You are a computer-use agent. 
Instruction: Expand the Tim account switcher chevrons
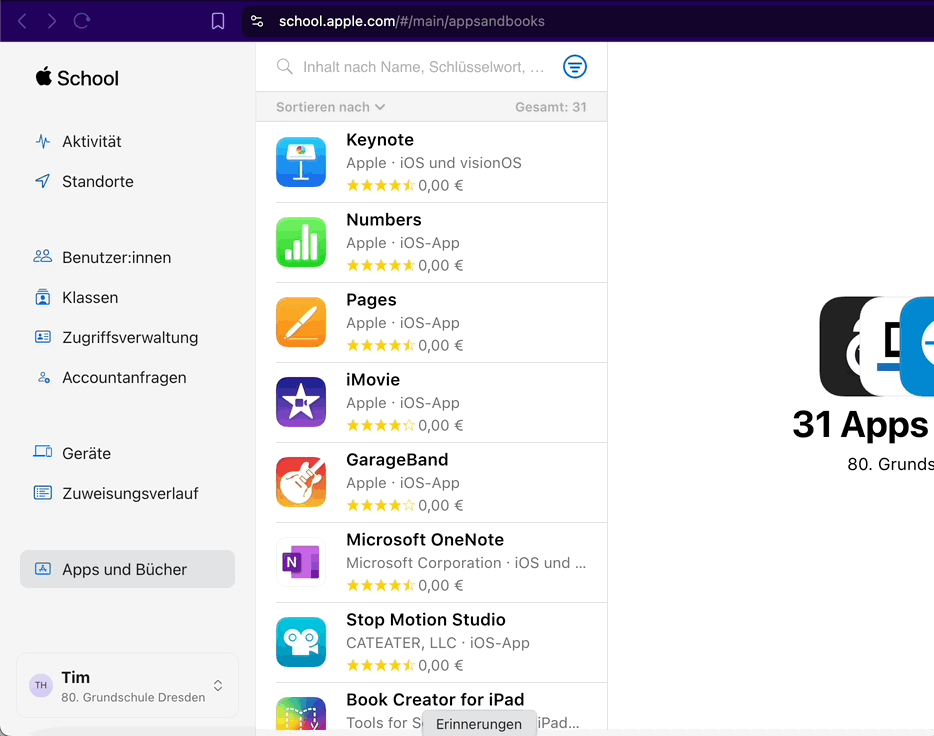click(x=218, y=685)
